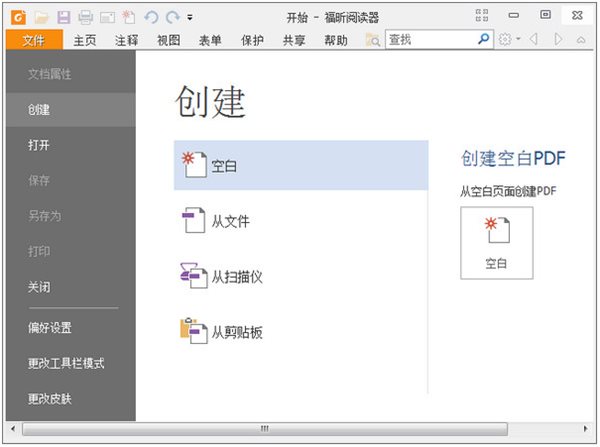Select 另存为 in the sidebar
Viewport: 600px width, 447px height.
click(x=71, y=216)
